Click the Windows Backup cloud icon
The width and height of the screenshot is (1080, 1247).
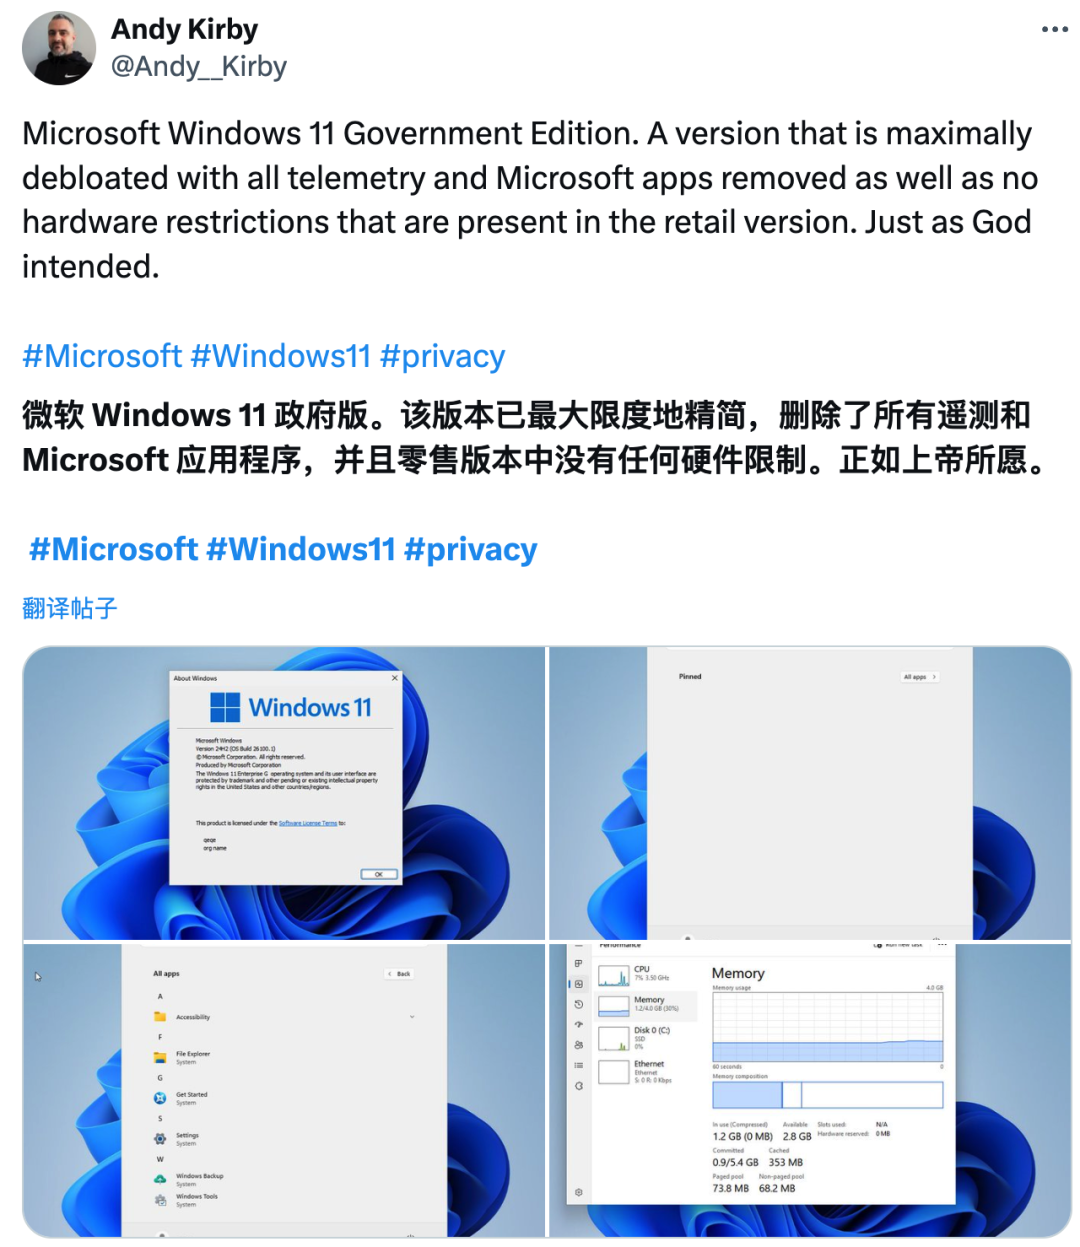[160, 1179]
